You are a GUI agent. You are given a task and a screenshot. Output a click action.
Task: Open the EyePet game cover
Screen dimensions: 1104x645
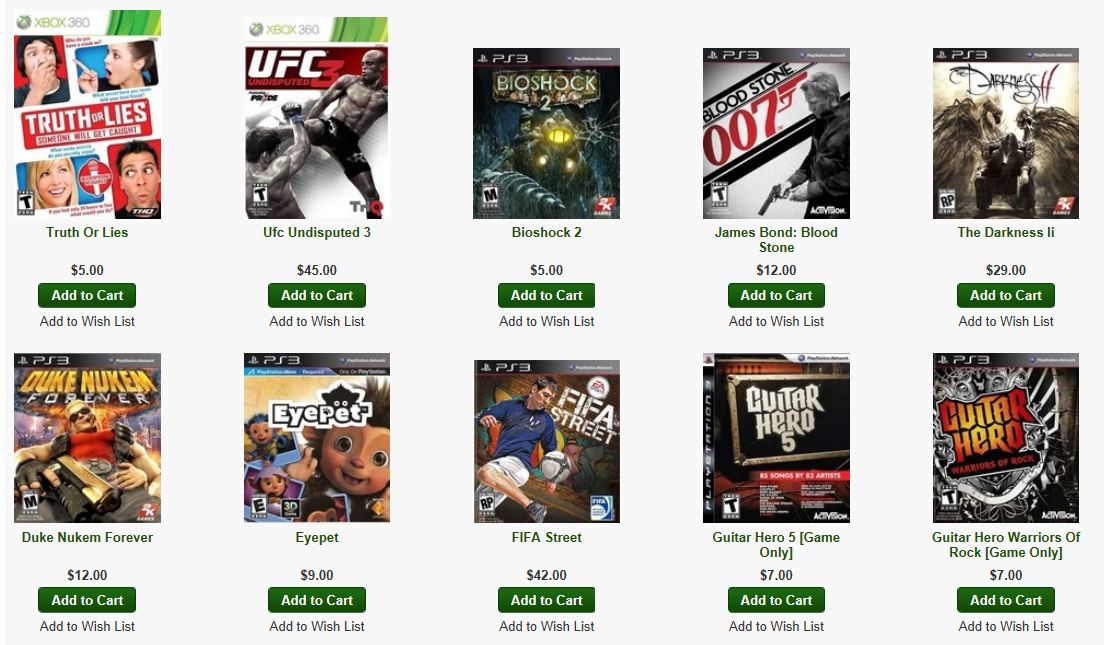tap(317, 438)
